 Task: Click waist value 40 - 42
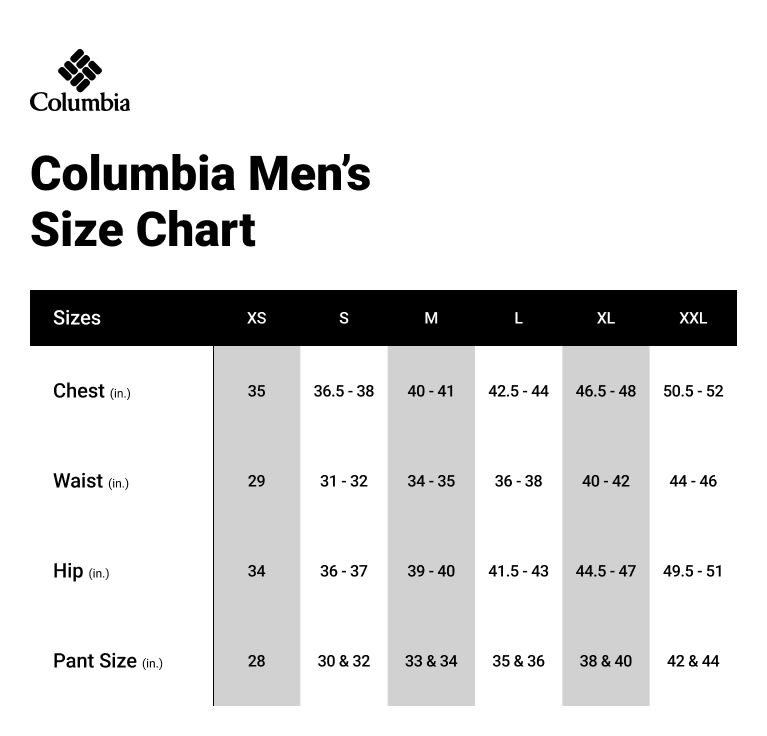coord(606,481)
